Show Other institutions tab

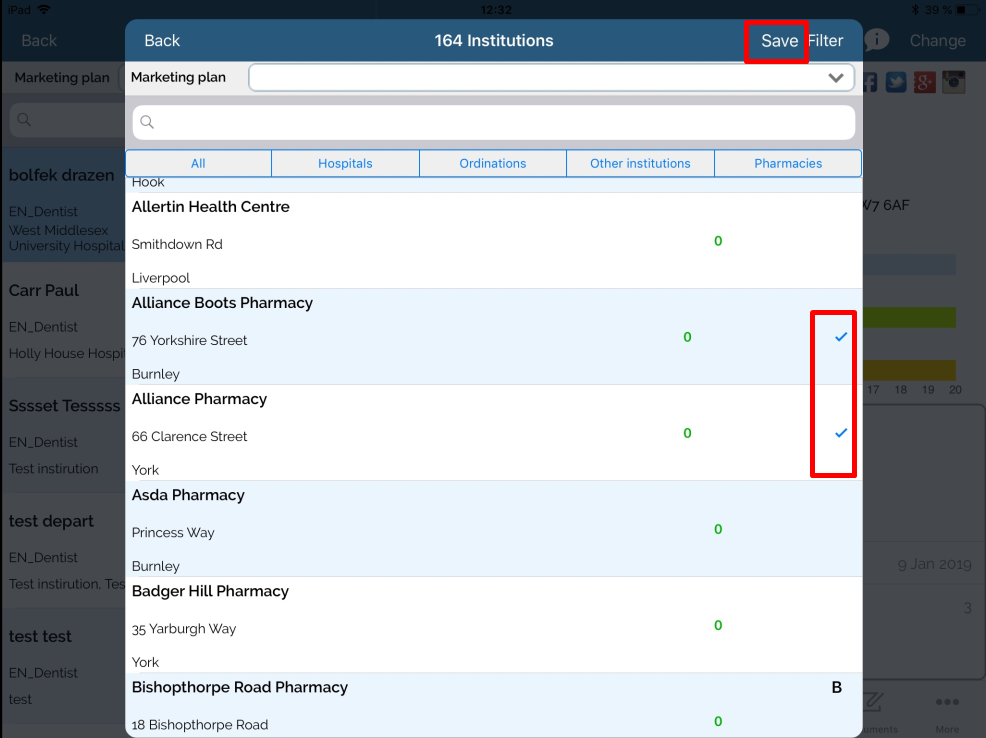[x=640, y=163]
